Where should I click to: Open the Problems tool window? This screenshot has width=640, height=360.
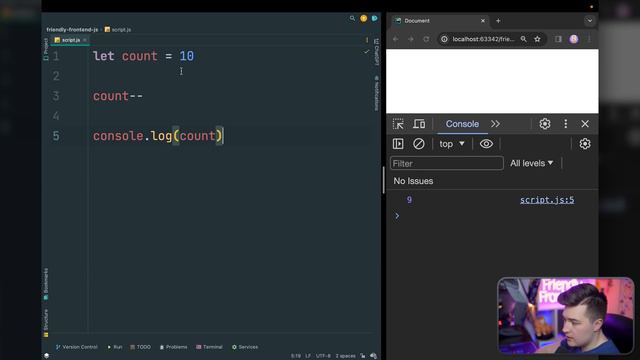point(173,347)
